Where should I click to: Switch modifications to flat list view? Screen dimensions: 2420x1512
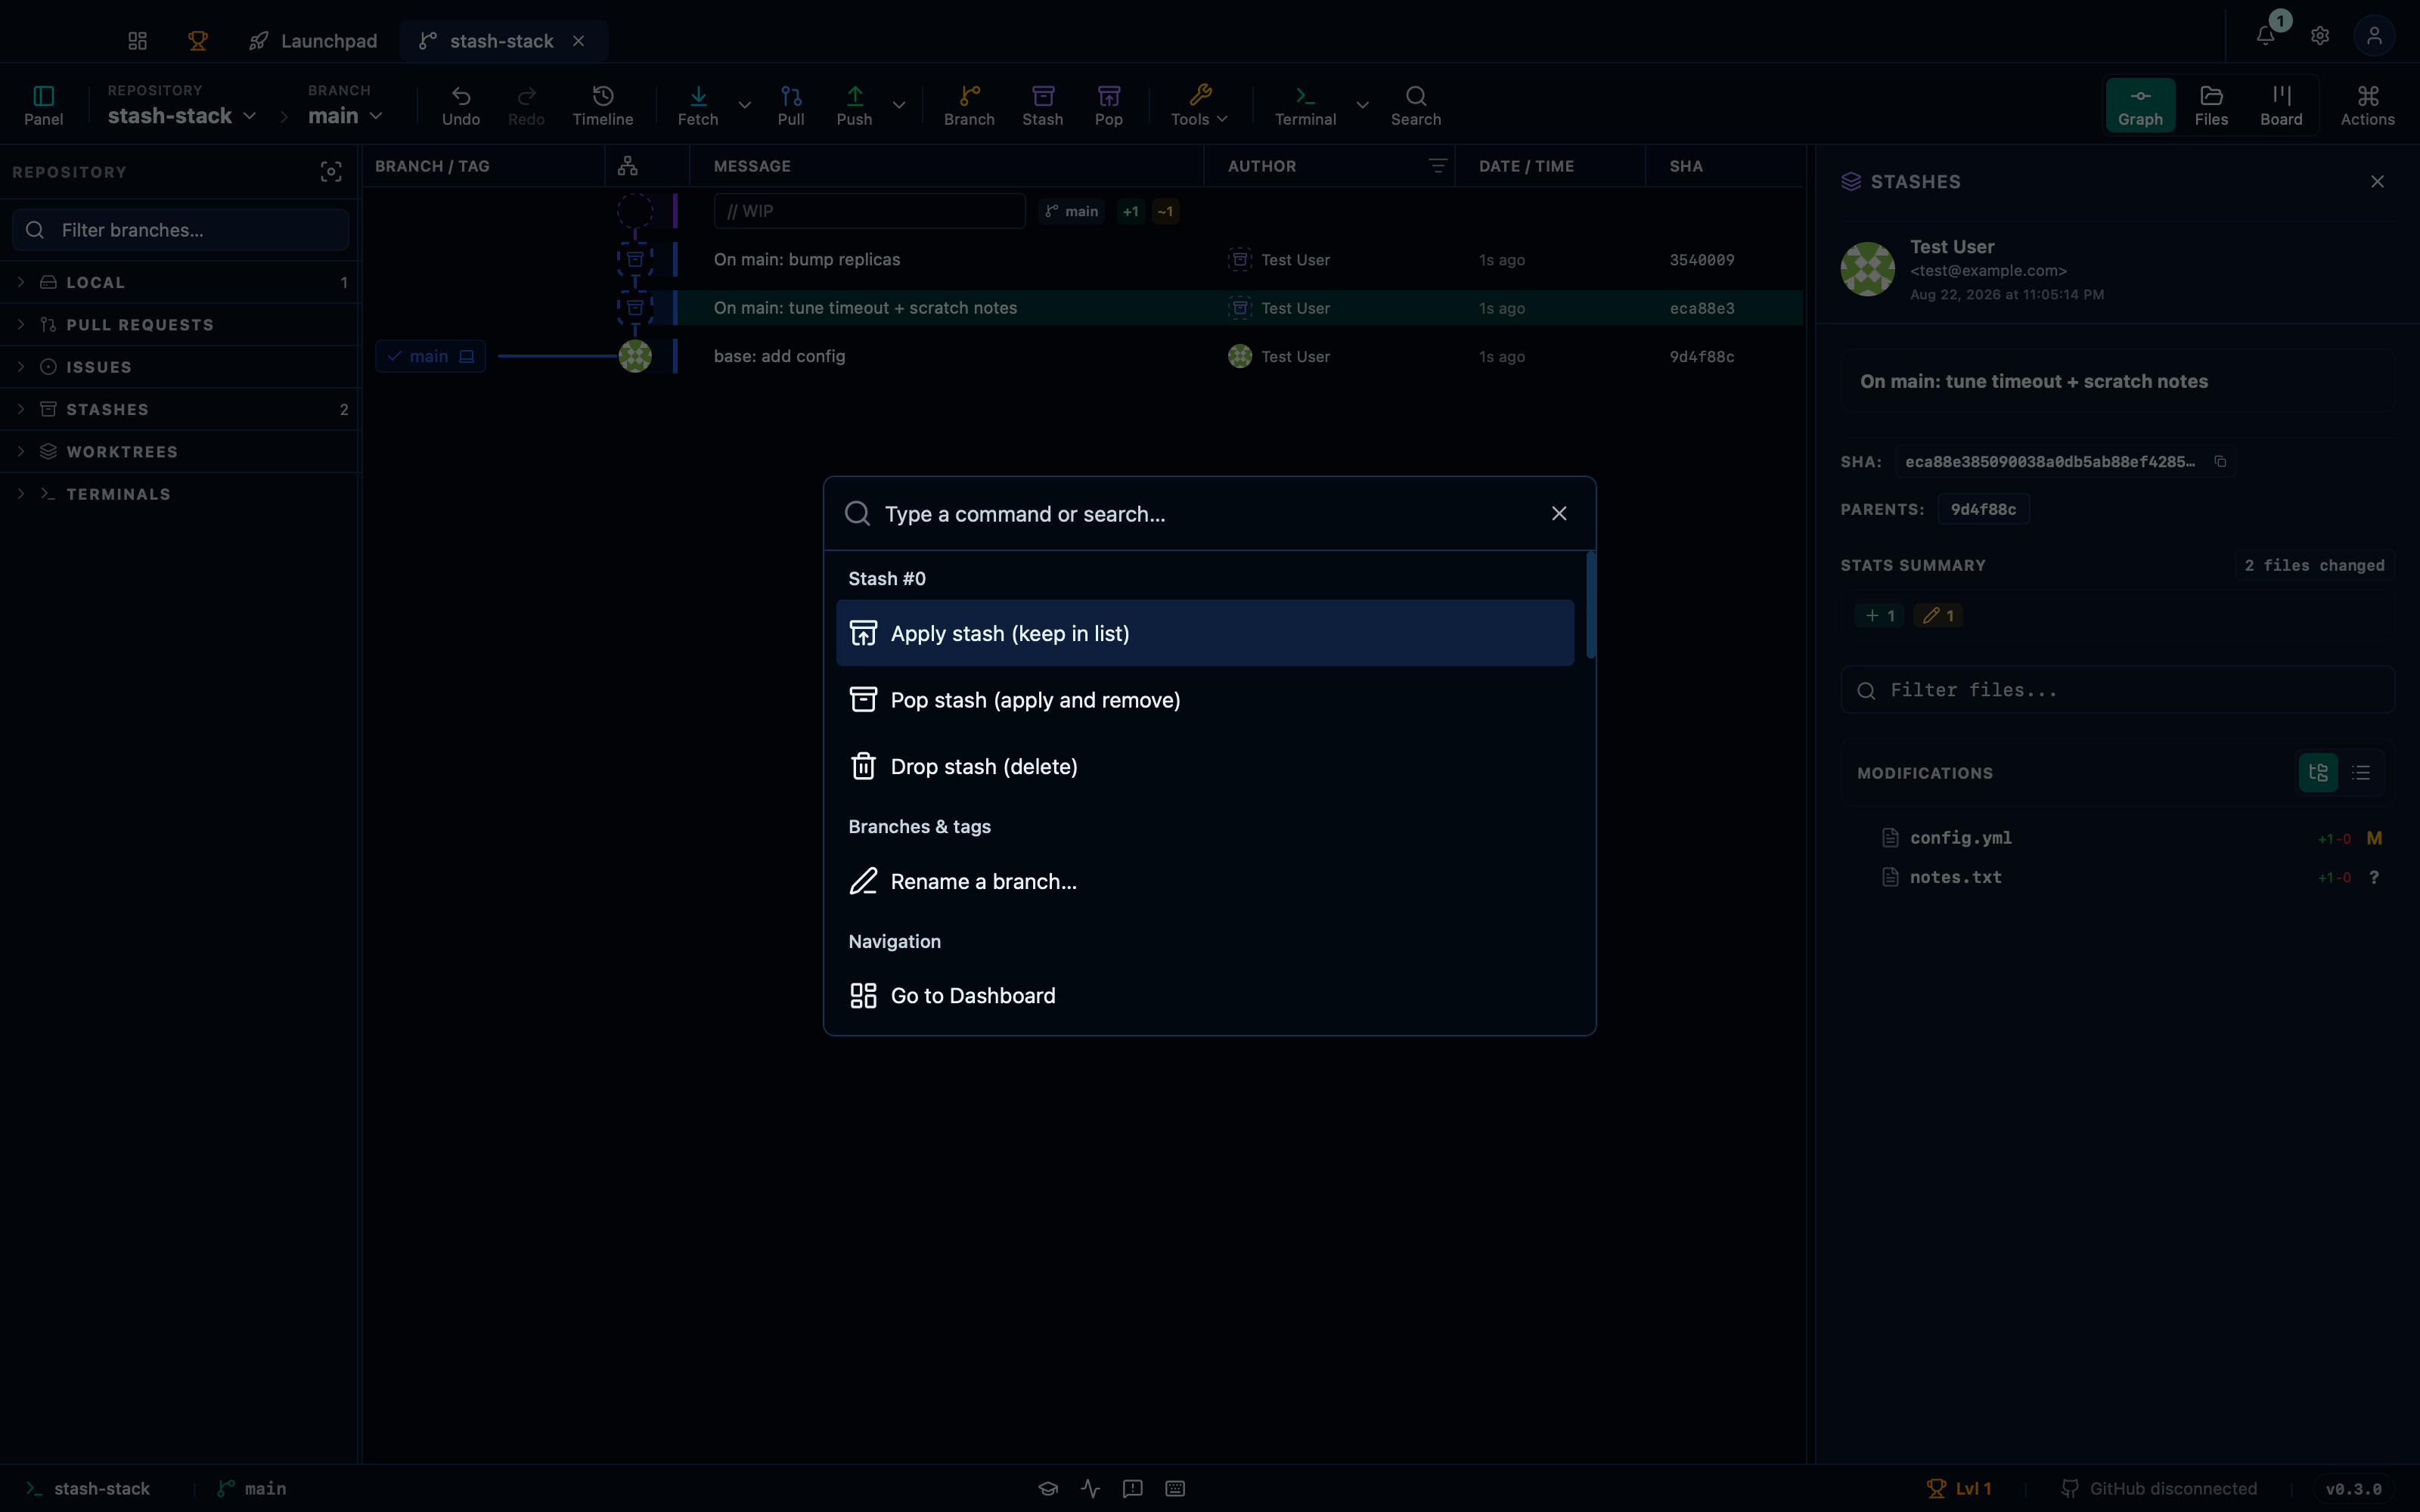point(2361,772)
